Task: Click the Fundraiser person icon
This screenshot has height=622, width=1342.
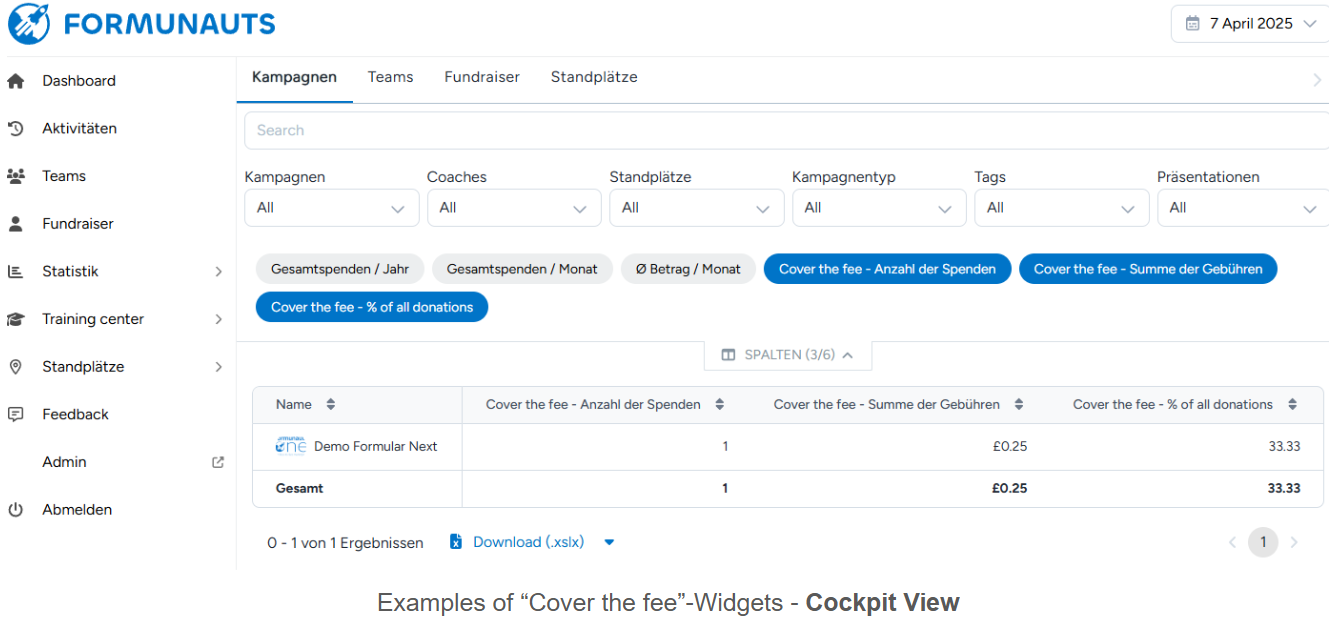Action: 15,224
